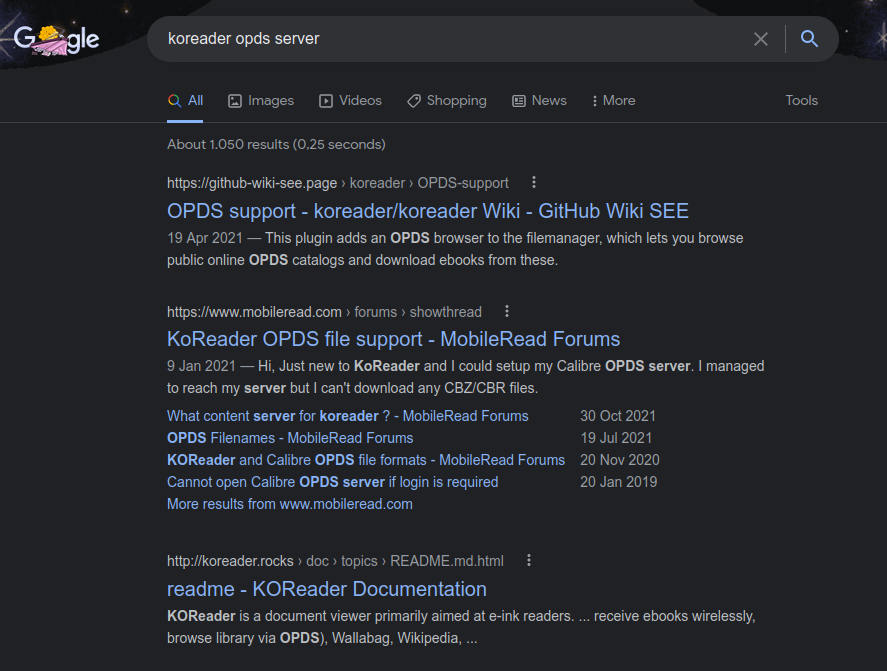Open KOReader and Calibre OPDS file formats link
The height and width of the screenshot is (671, 887).
pyautogui.click(x=365, y=460)
